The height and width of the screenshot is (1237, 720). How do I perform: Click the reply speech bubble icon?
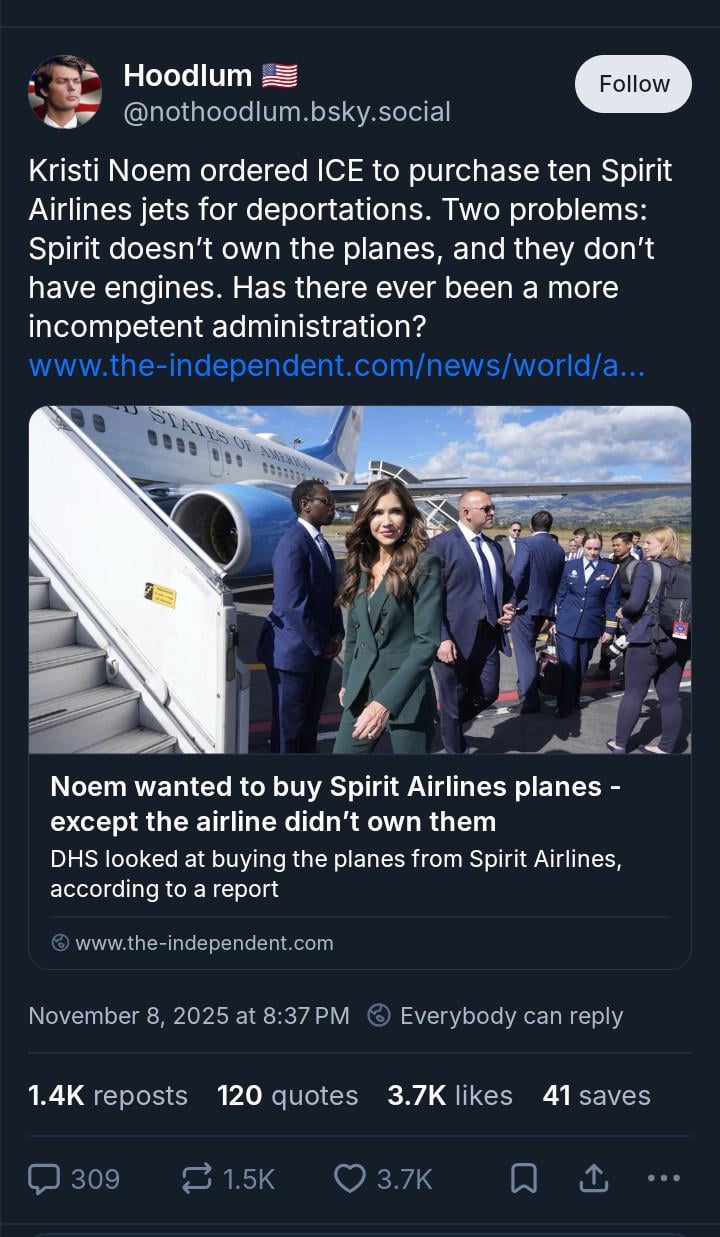[44, 1179]
